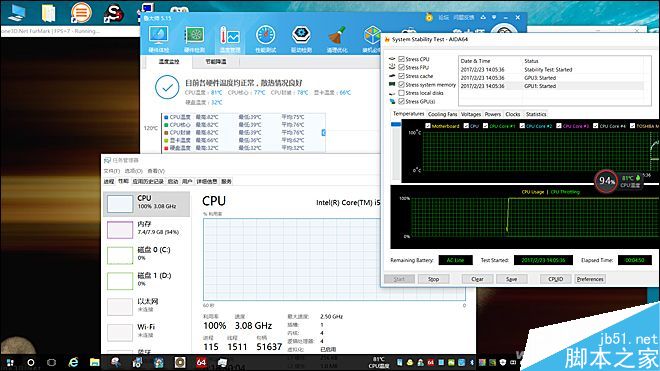Select 磁盘 0 (C:) sidebar item
Viewport: 660px width, 371px height.
click(x=146, y=255)
